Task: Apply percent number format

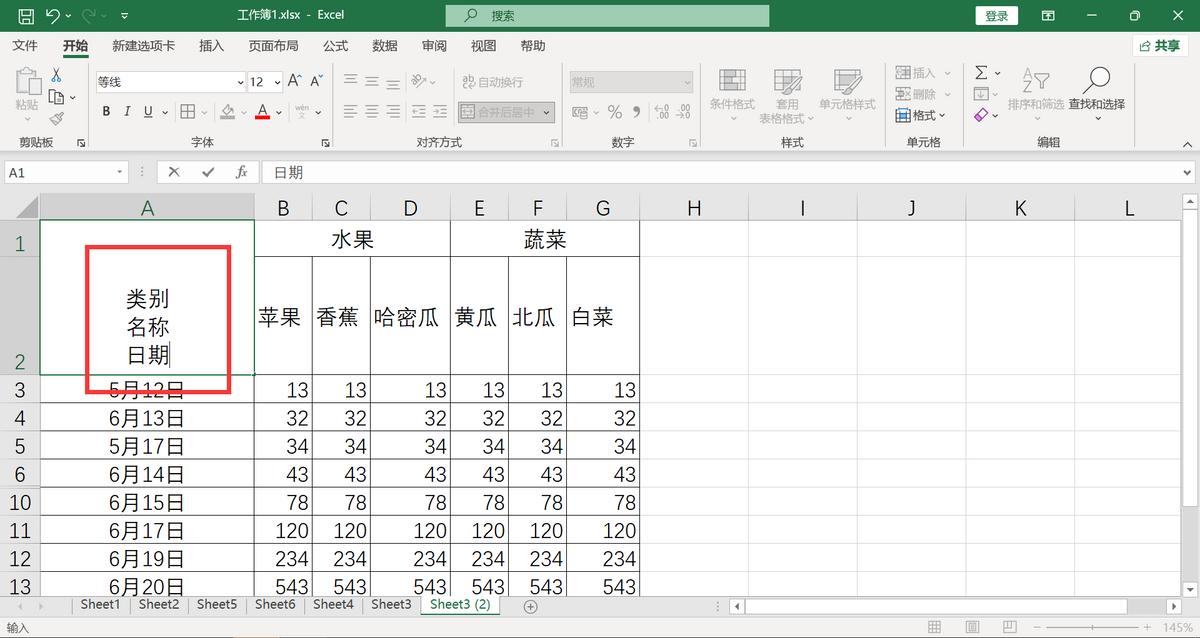Action: [615, 112]
